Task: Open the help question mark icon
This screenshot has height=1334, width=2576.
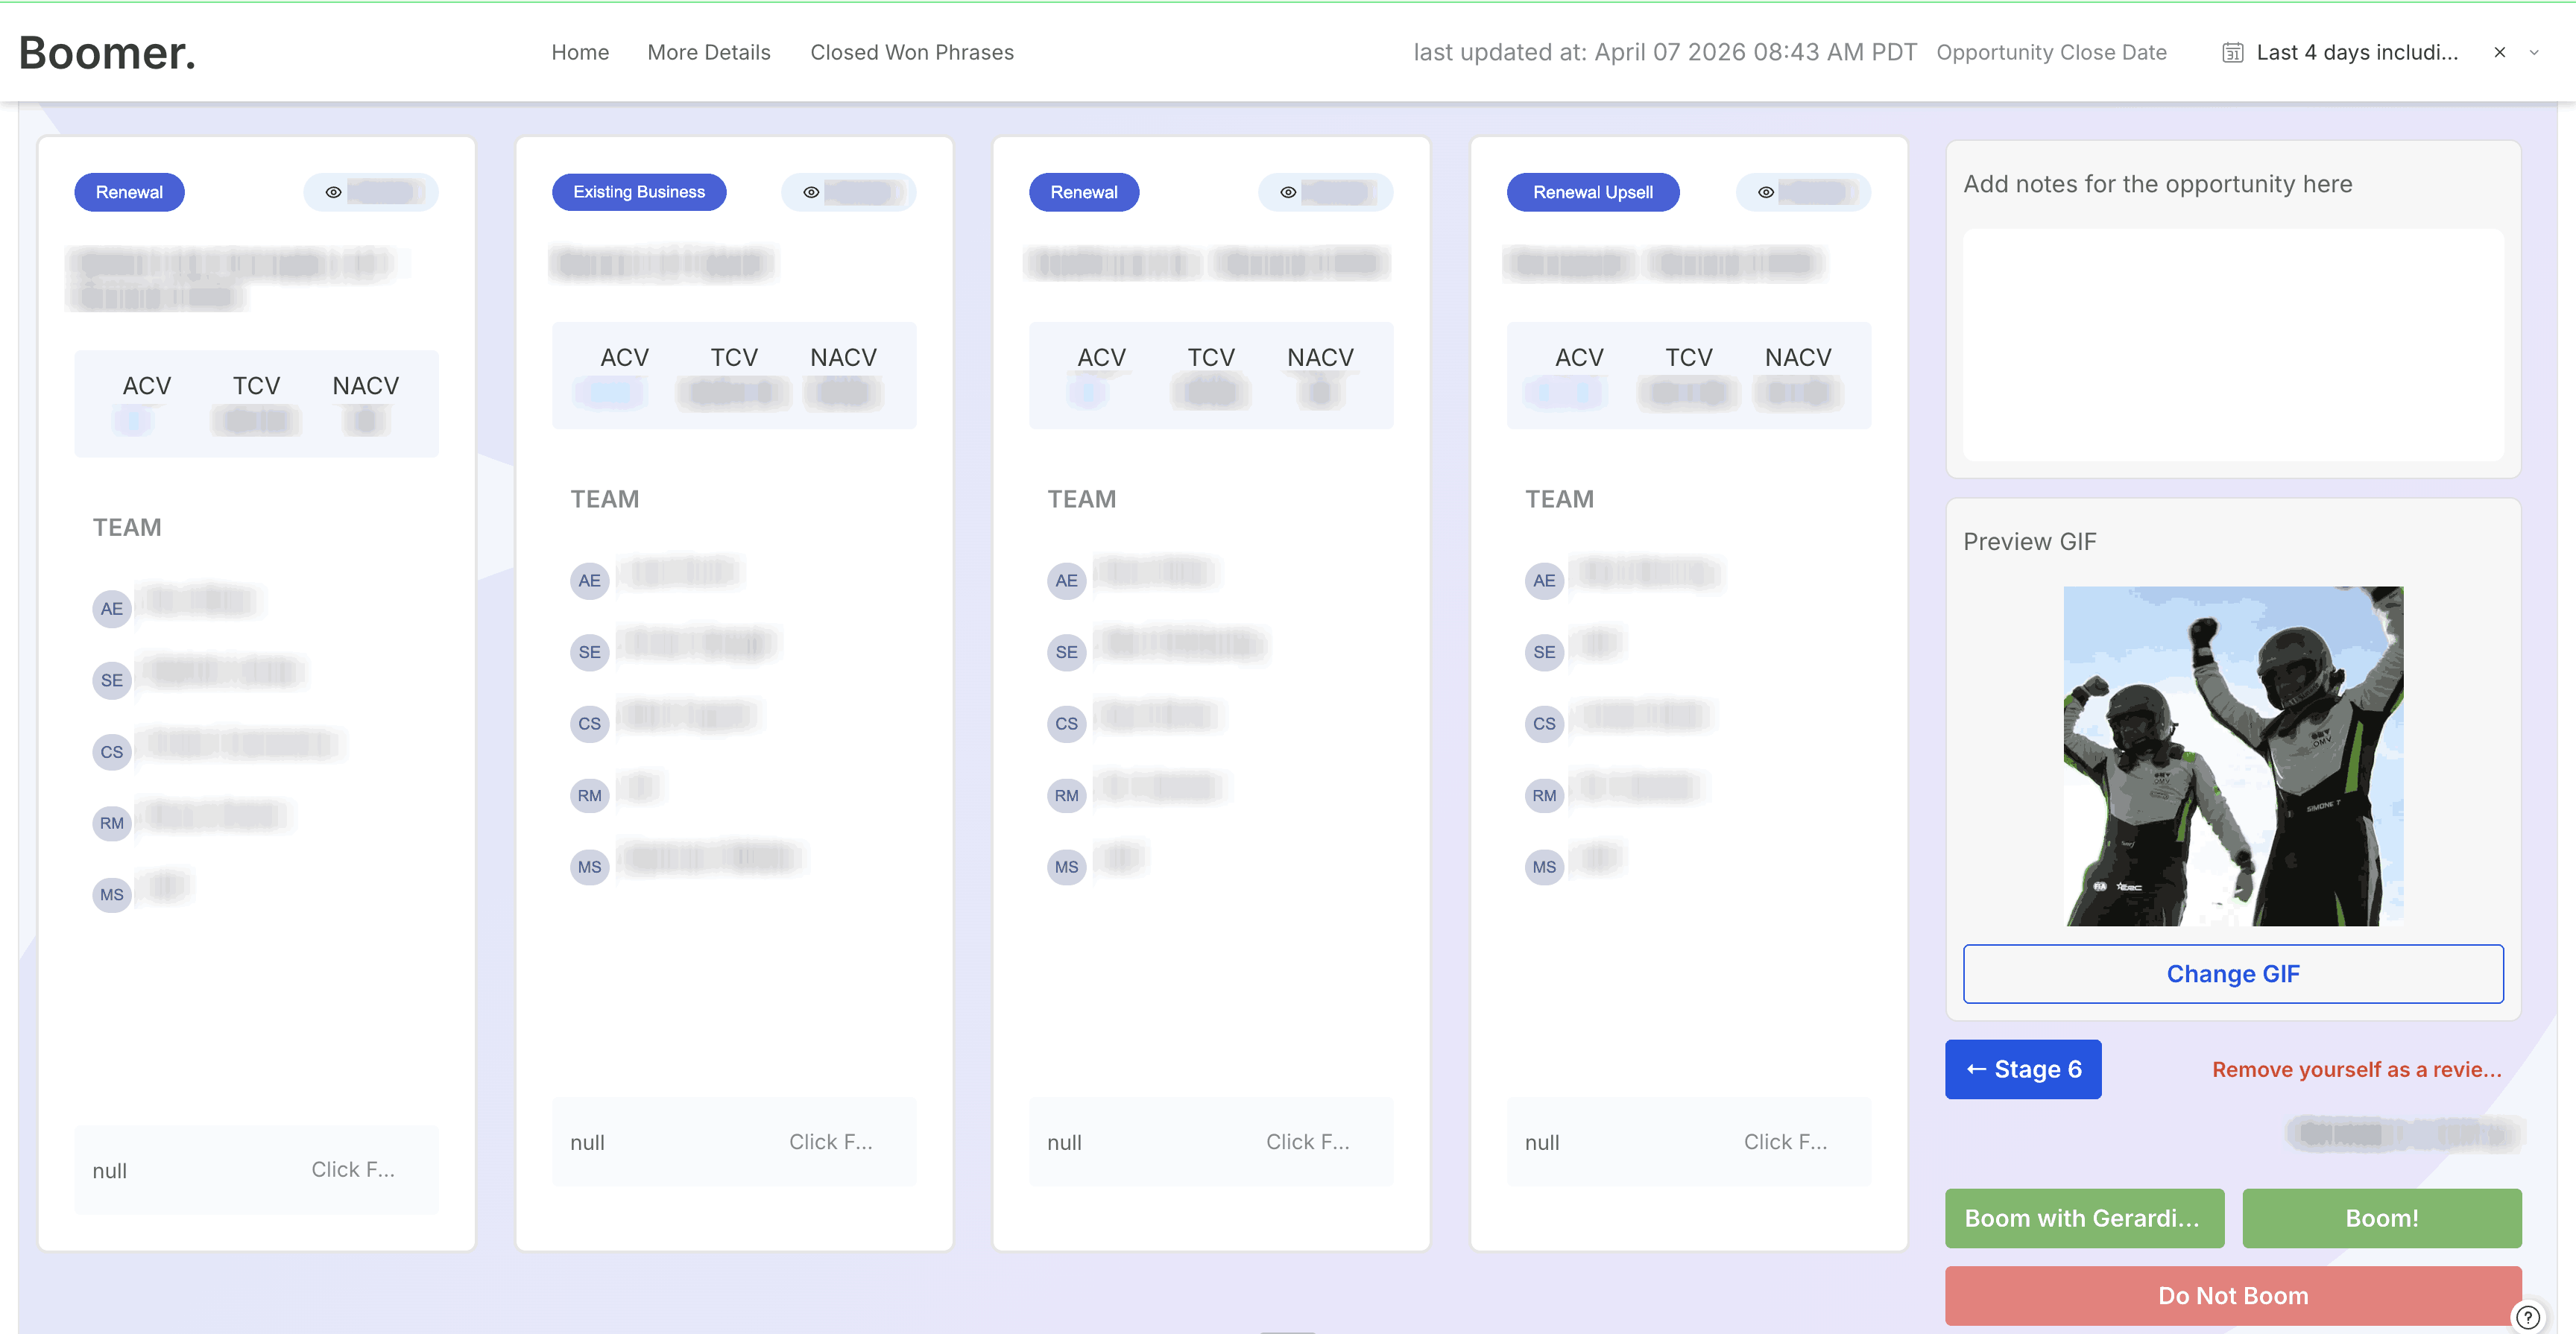Action: 2527,1317
